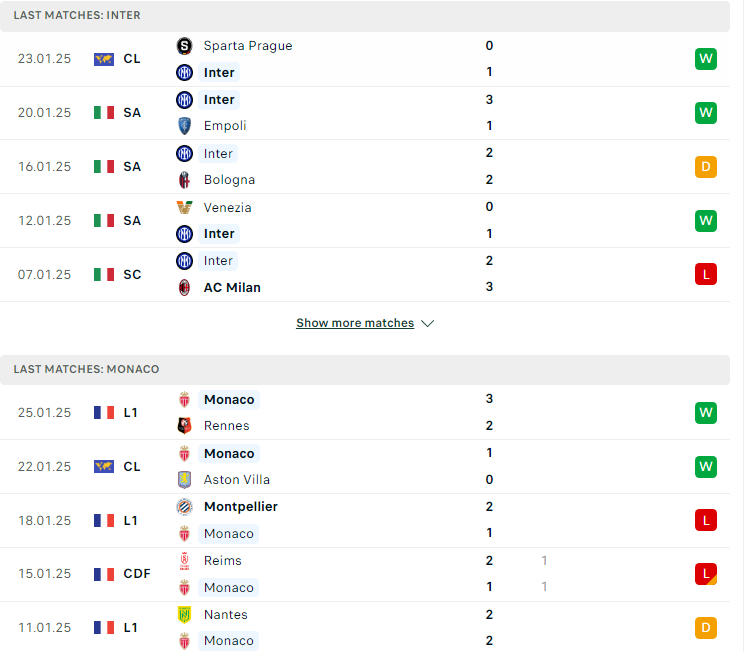Open Show more matches link
The width and height of the screenshot is (744, 652).
tap(355, 323)
